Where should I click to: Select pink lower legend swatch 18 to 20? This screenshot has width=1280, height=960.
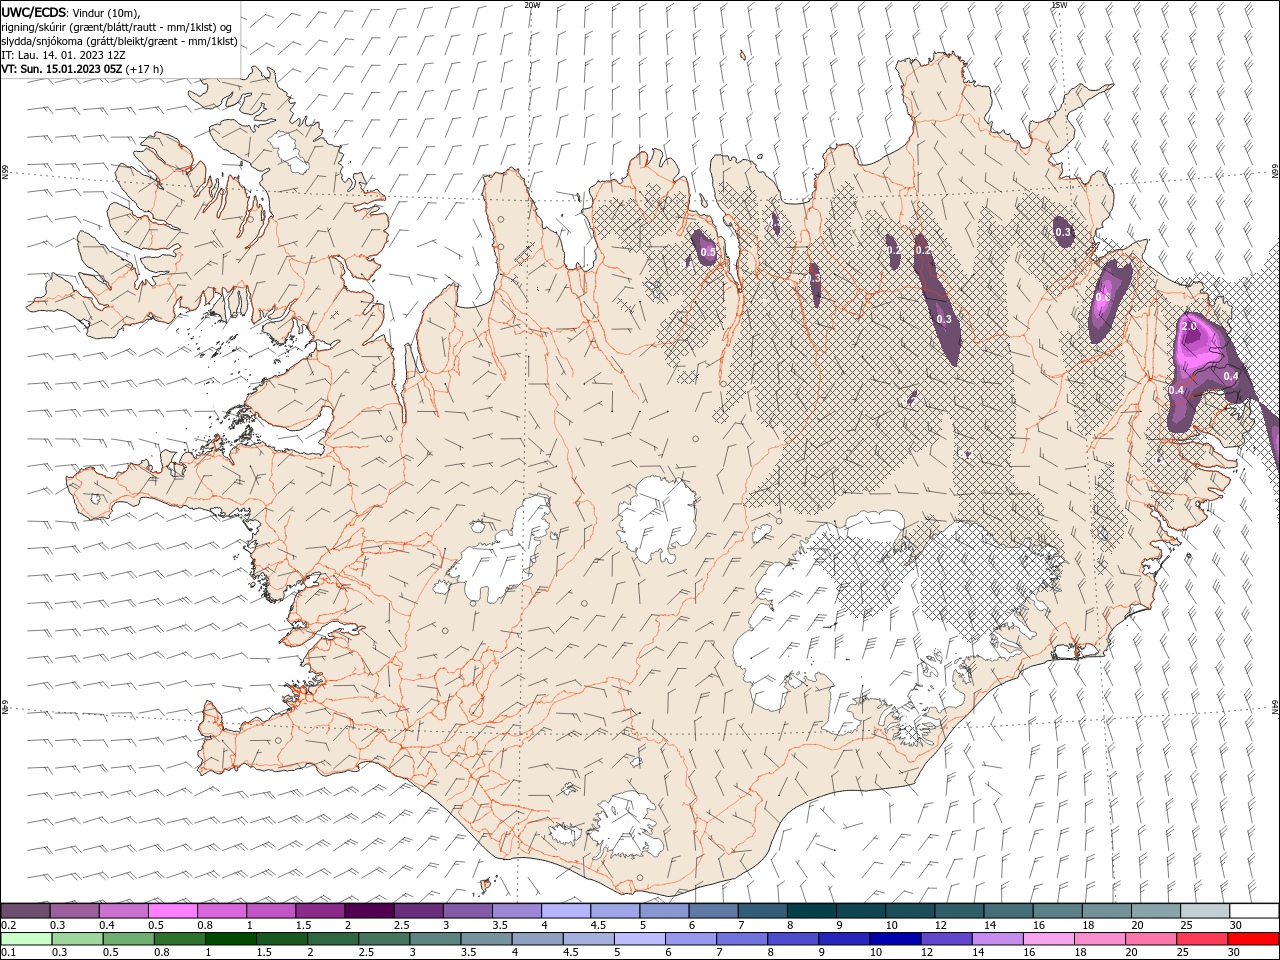[1099, 939]
